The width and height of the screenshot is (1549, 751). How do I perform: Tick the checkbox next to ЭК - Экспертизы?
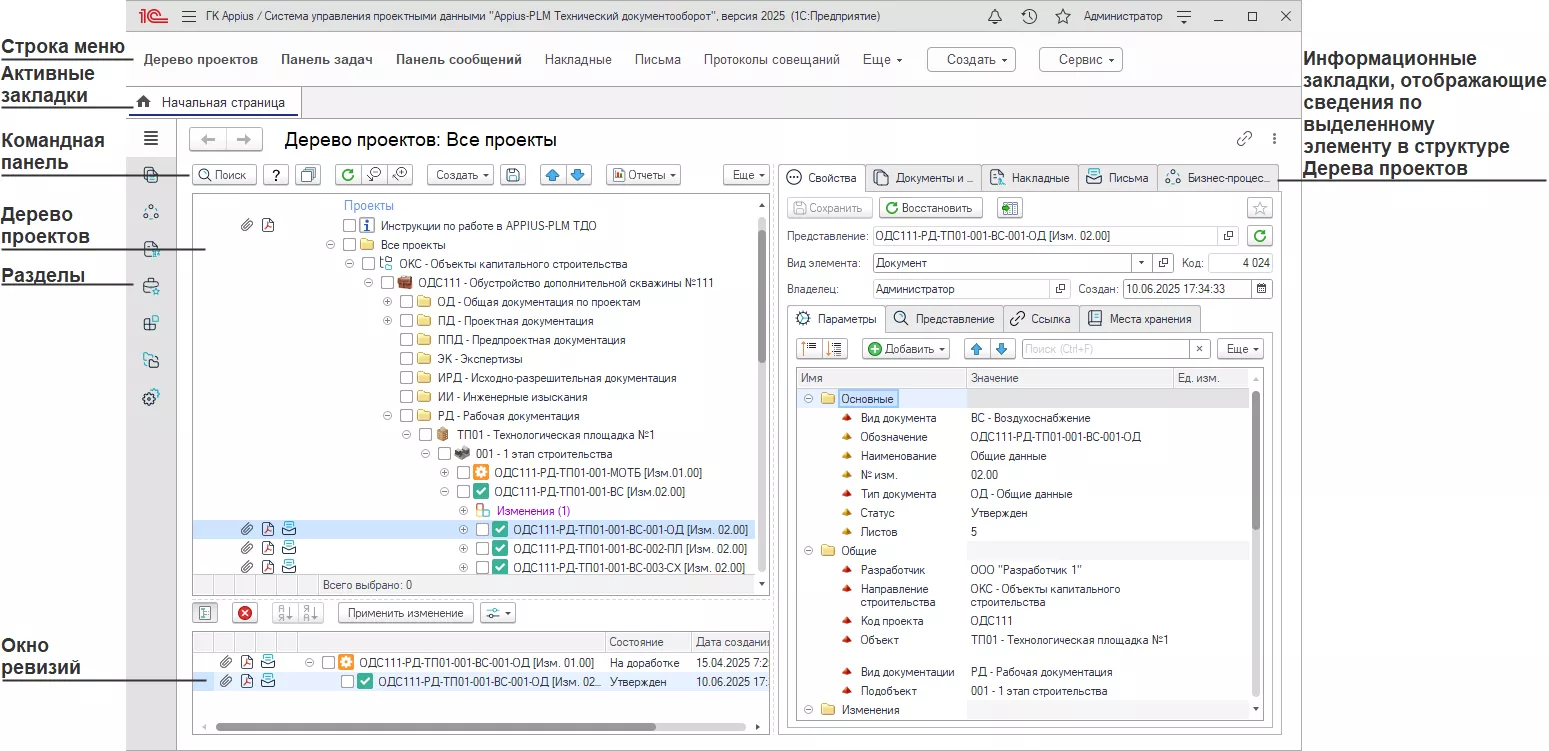(x=407, y=359)
